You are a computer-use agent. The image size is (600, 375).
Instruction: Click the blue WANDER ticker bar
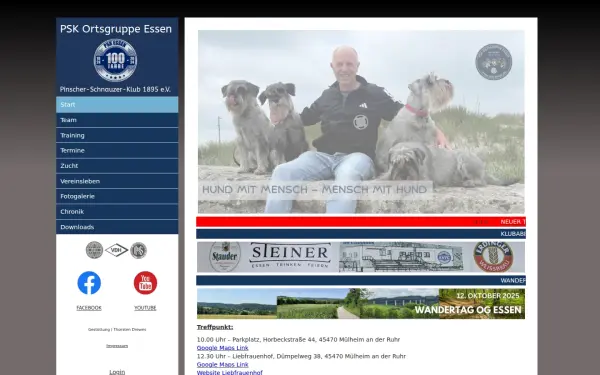pyautogui.click(x=361, y=280)
